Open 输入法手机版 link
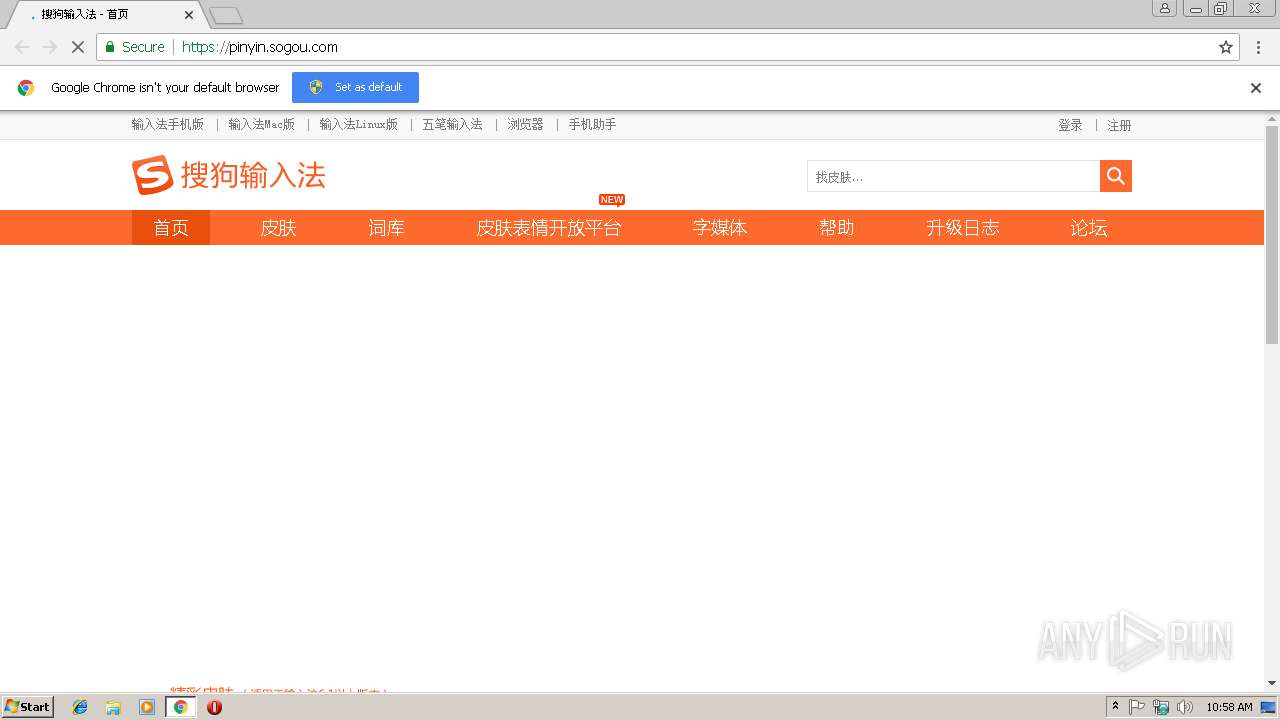This screenshot has height=720, width=1280. (x=168, y=125)
